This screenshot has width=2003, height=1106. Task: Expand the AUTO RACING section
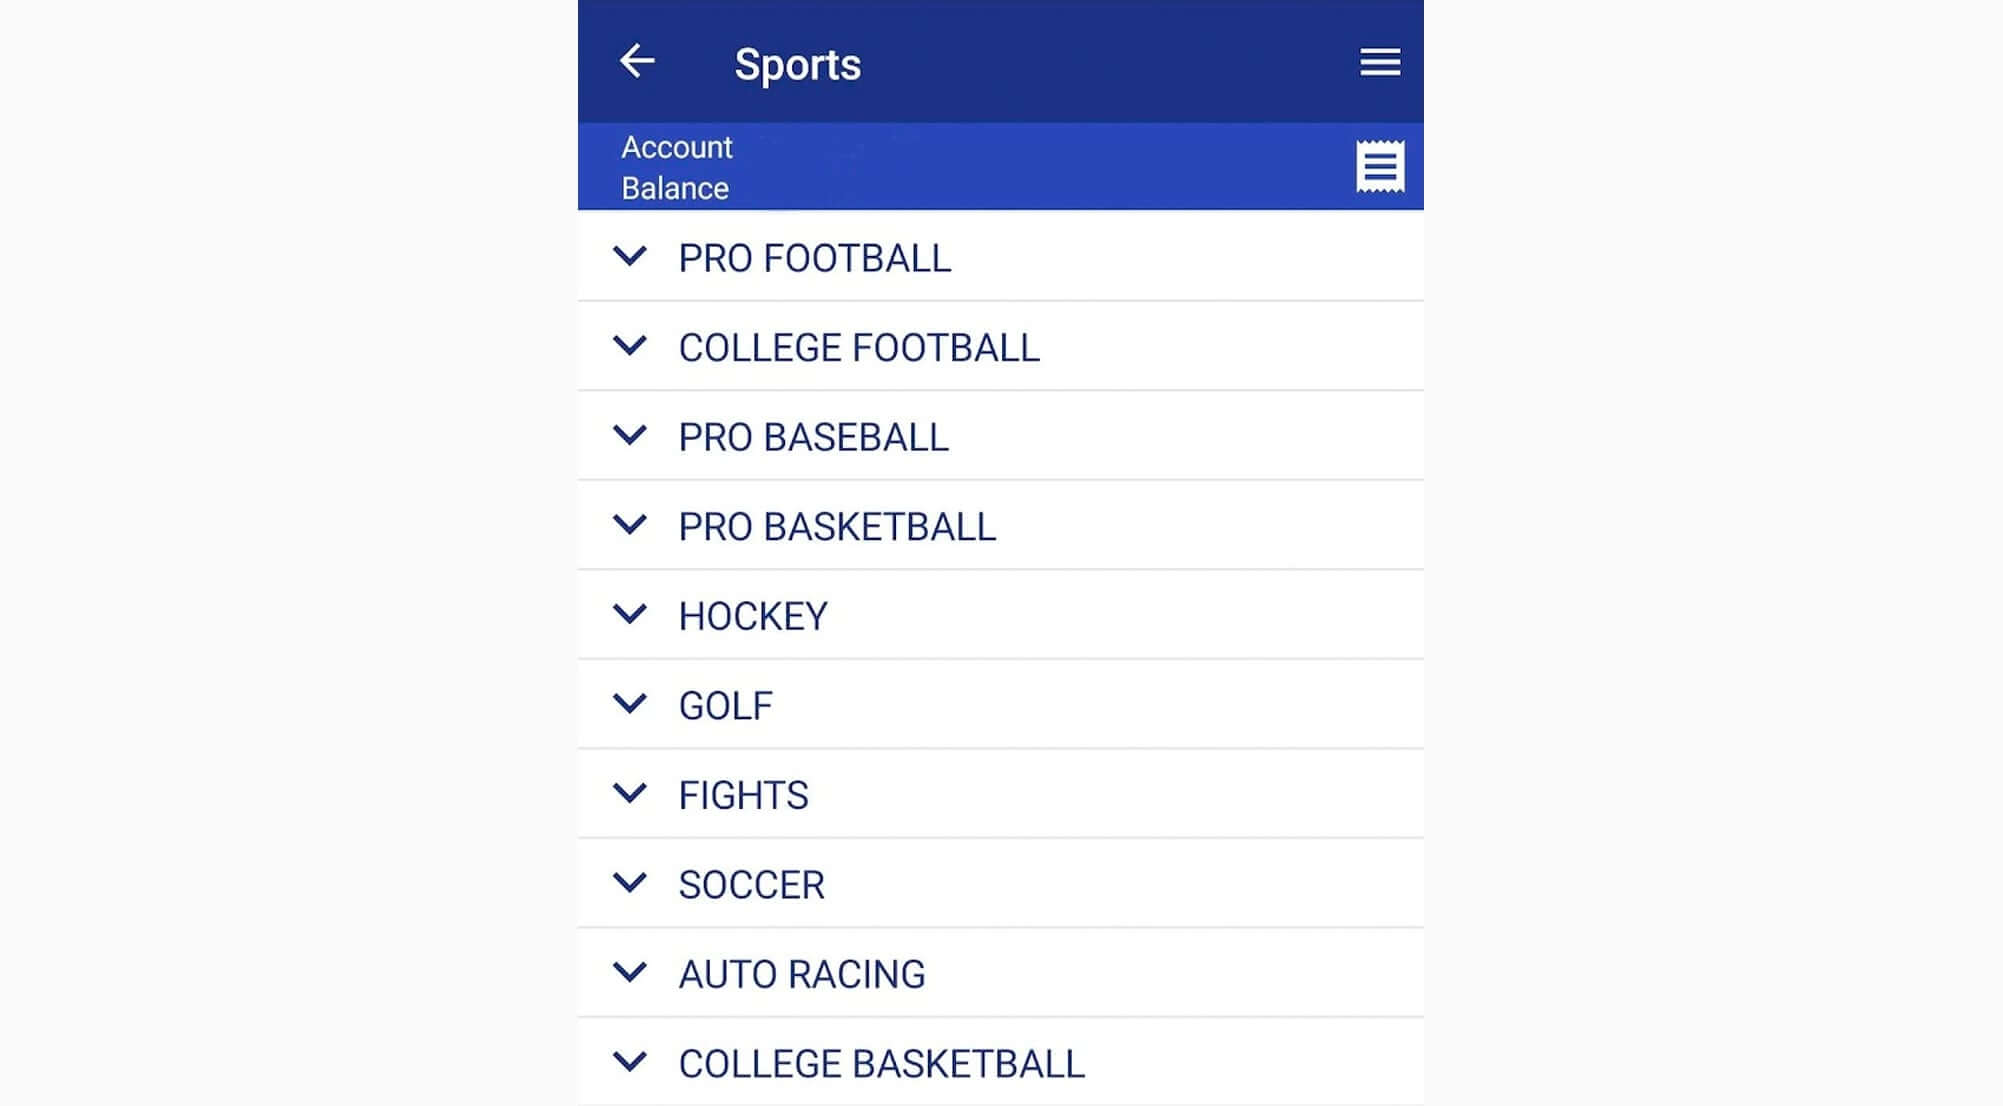tap(630, 972)
